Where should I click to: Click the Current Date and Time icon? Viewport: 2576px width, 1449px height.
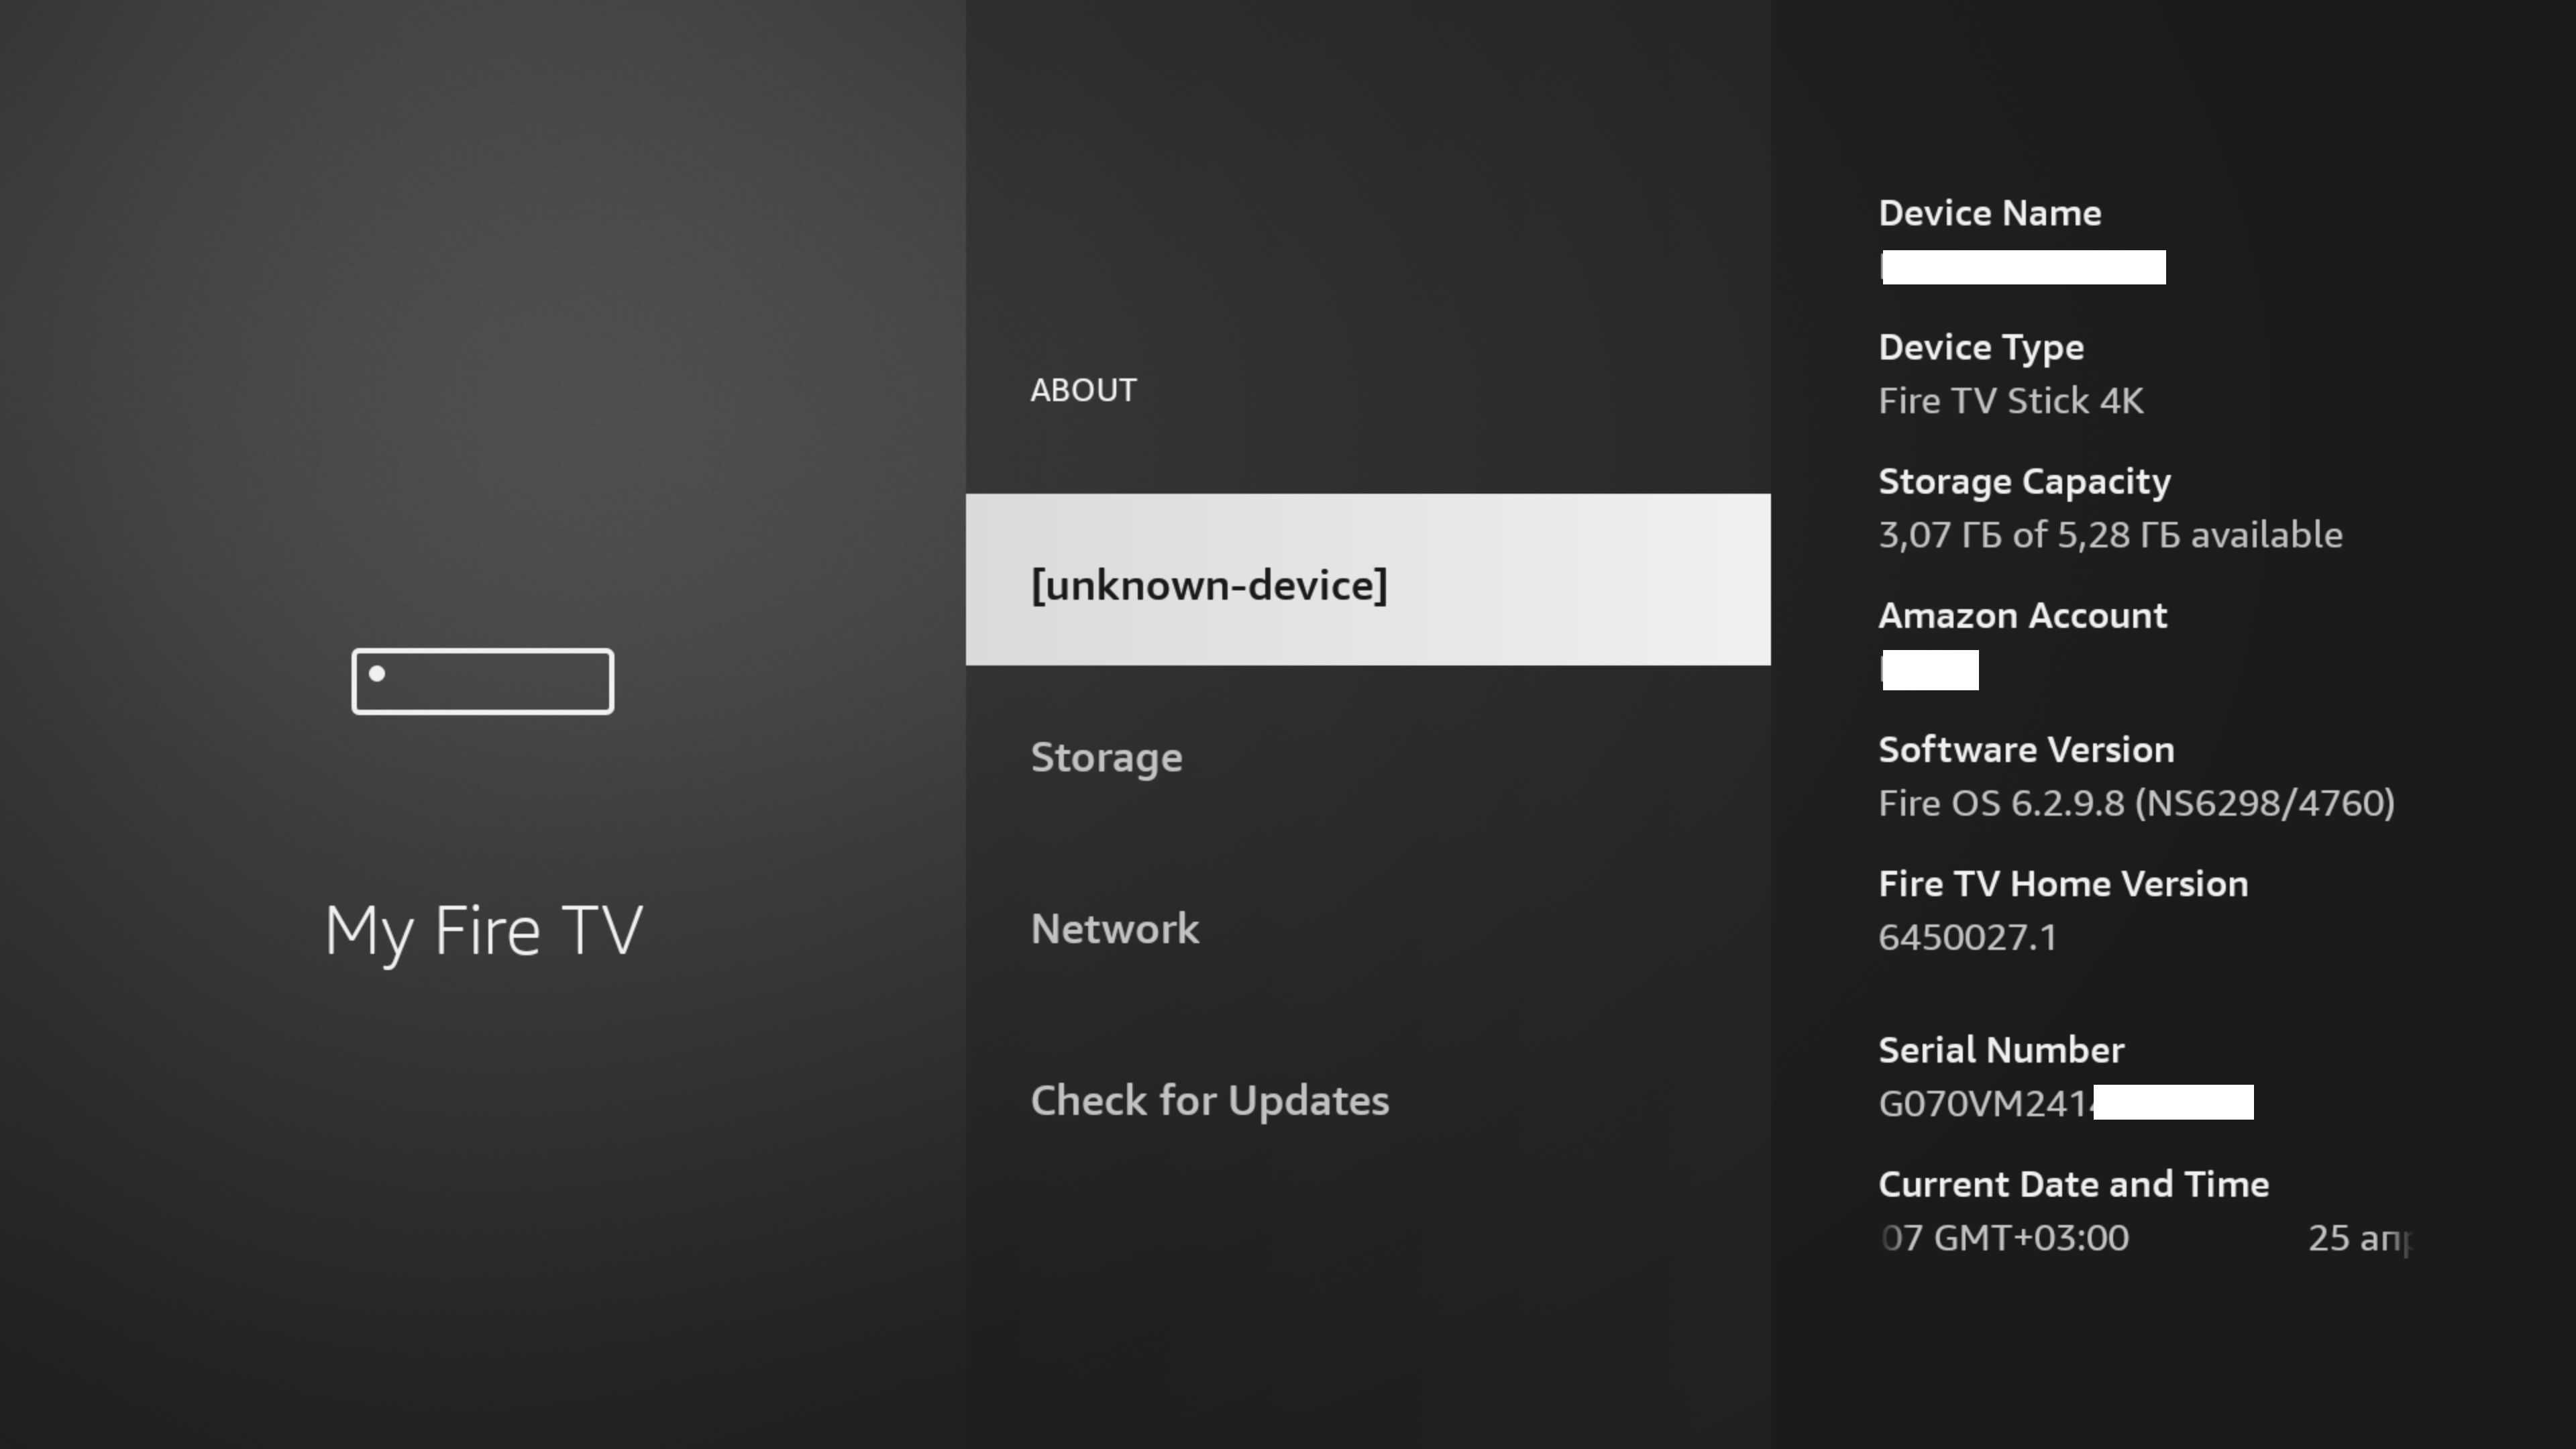2074,1183
